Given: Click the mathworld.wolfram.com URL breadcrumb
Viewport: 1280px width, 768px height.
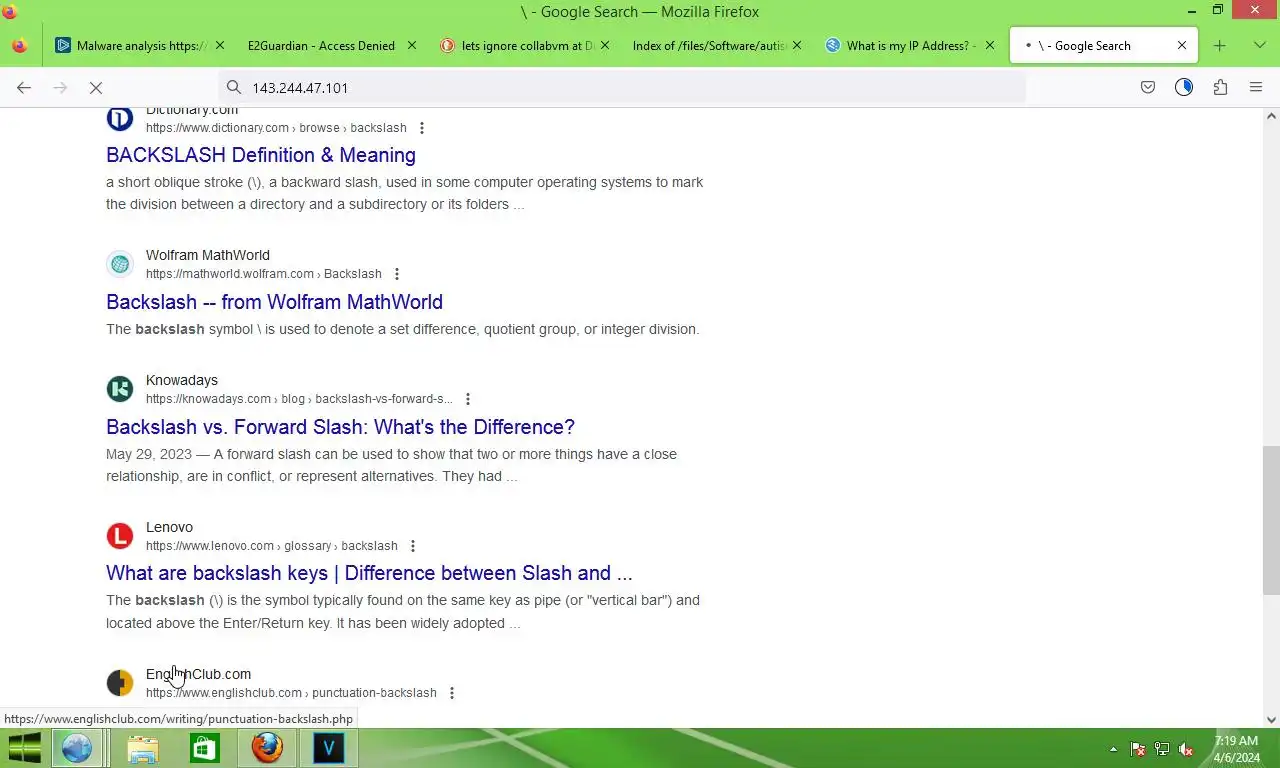Looking at the screenshot, I should [x=264, y=274].
